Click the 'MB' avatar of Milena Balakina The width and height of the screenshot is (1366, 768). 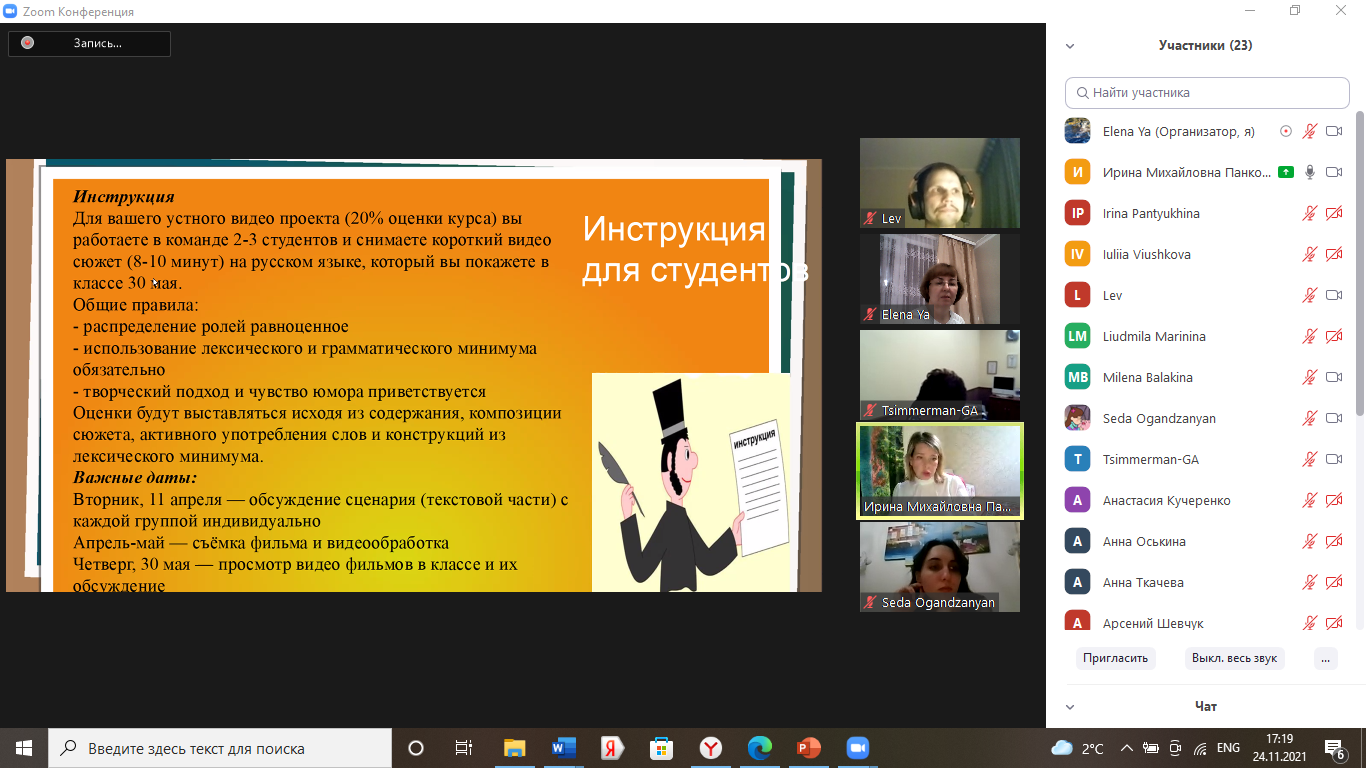(1077, 377)
